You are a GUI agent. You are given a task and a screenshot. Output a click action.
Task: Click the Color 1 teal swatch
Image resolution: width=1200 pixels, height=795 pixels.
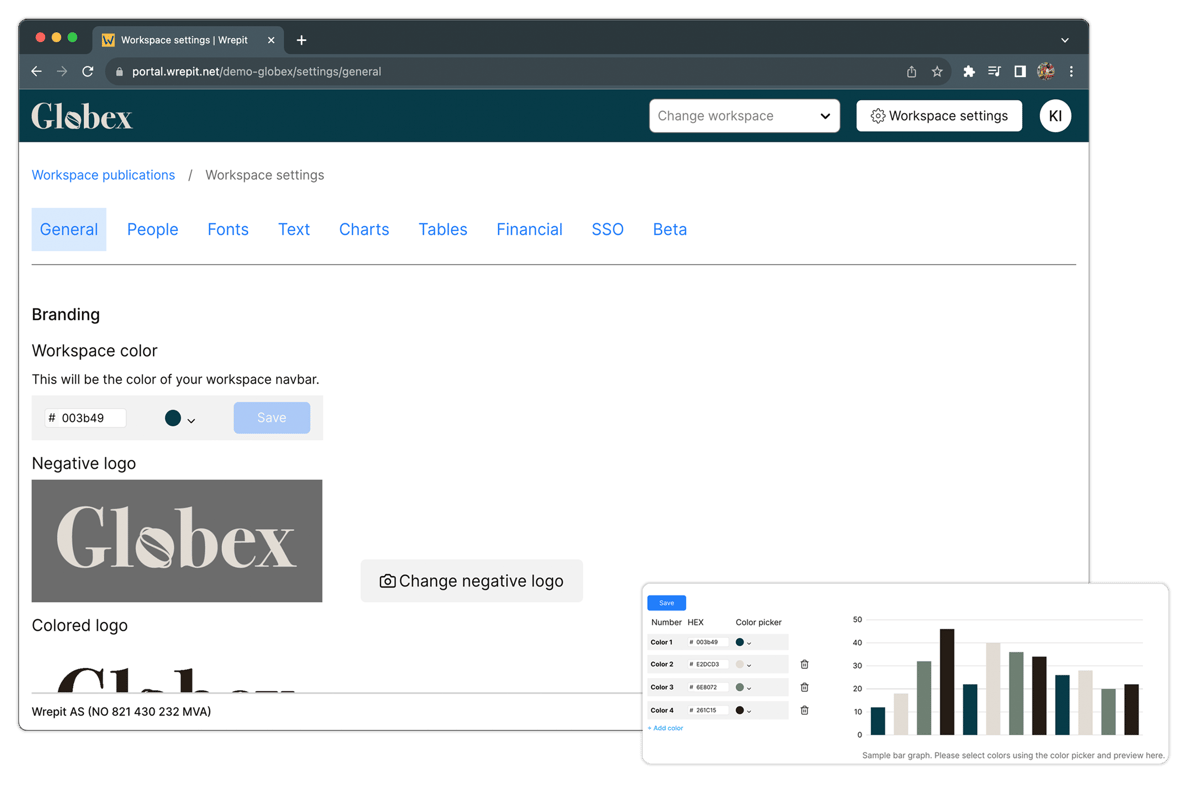coord(740,642)
